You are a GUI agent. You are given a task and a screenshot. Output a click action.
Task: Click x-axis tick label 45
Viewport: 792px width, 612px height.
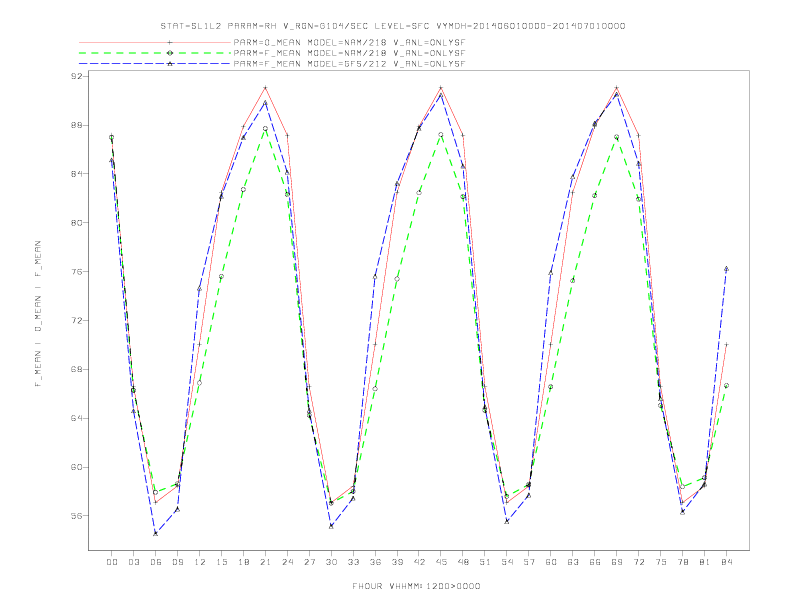441,562
